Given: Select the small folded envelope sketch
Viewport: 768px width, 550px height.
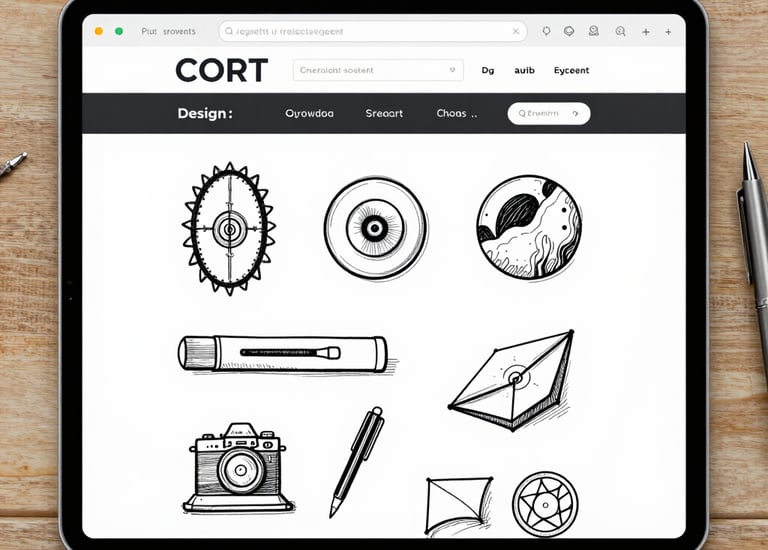Looking at the screenshot, I should pyautogui.click(x=459, y=505).
